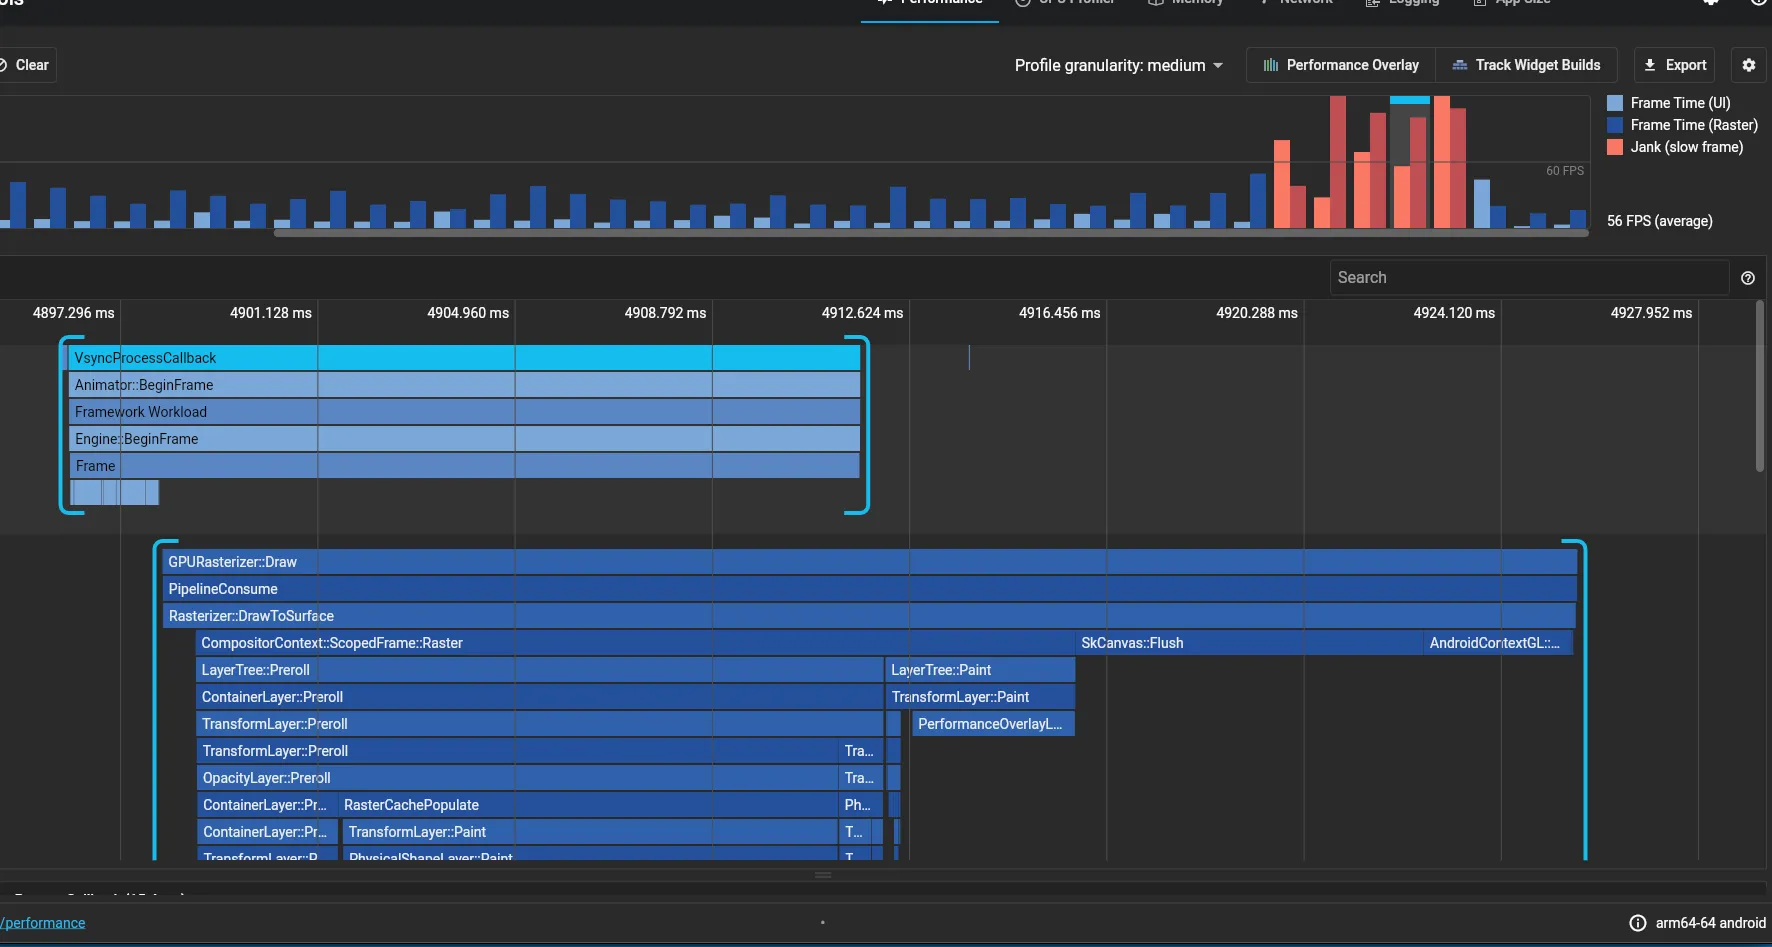The width and height of the screenshot is (1772, 947).
Task: Toggle Track Widget Builds
Action: (1527, 65)
